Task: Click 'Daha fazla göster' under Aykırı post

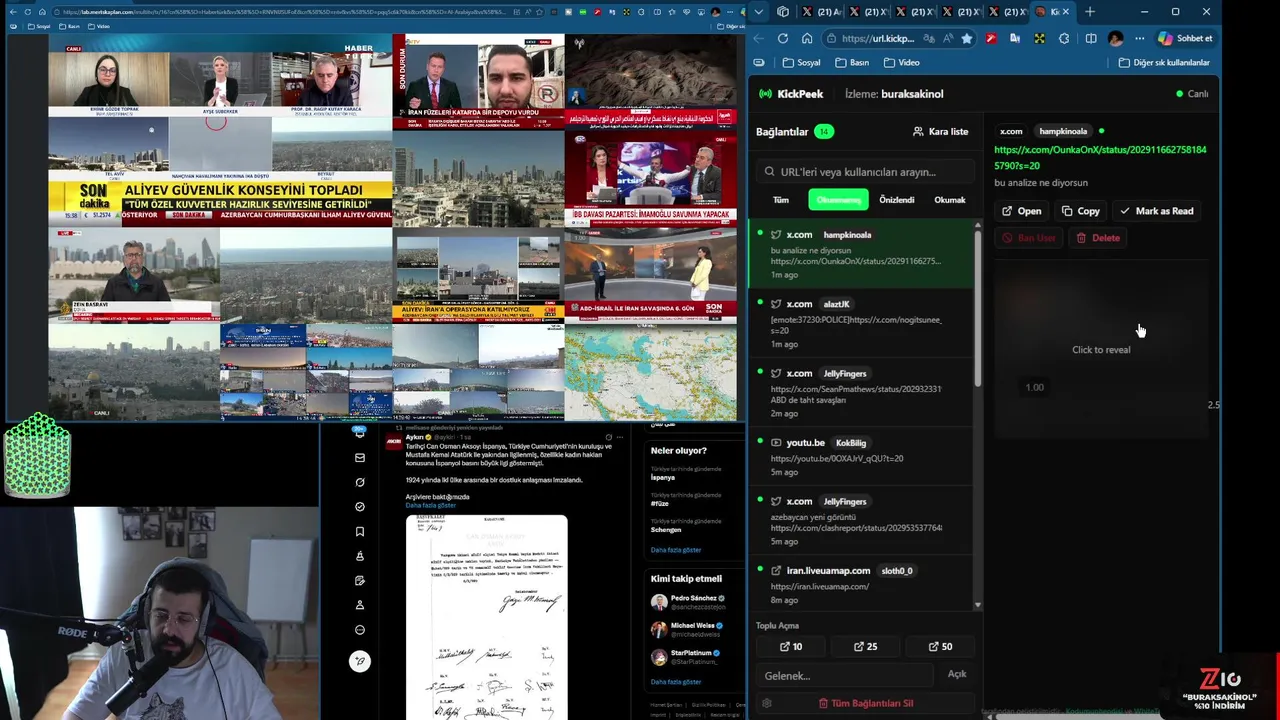Action: point(430,505)
